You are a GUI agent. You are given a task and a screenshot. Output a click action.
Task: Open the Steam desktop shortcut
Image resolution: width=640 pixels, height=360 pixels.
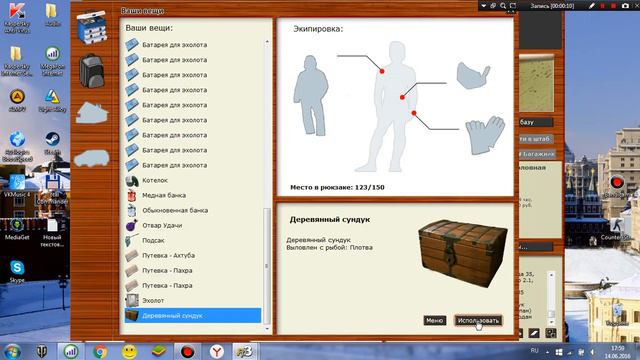tap(52, 142)
